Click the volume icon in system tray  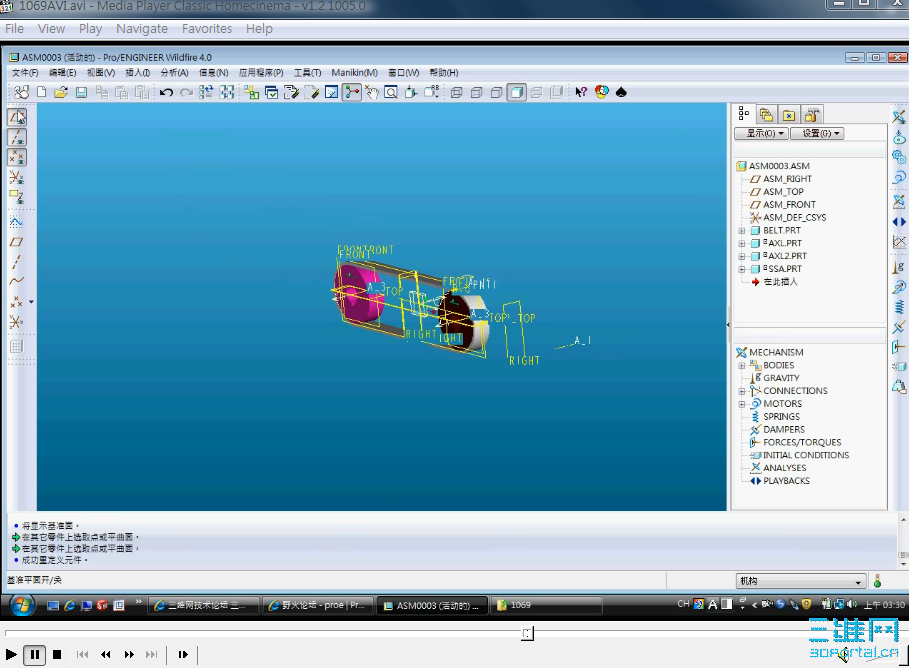coord(851,604)
